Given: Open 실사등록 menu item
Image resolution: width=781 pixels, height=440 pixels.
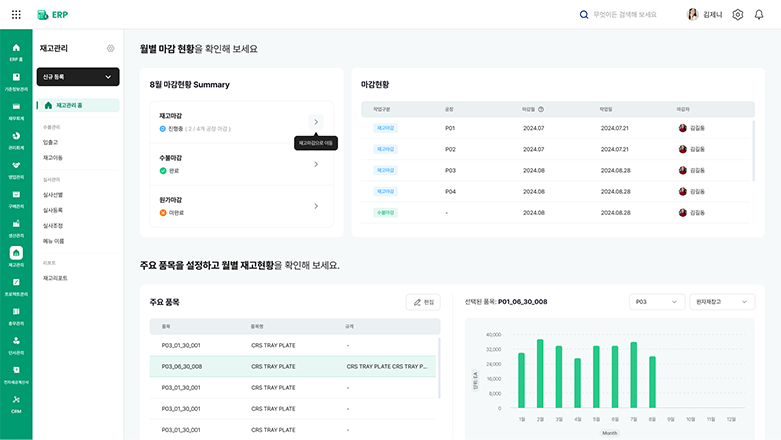Looking at the screenshot, I should pos(53,210).
